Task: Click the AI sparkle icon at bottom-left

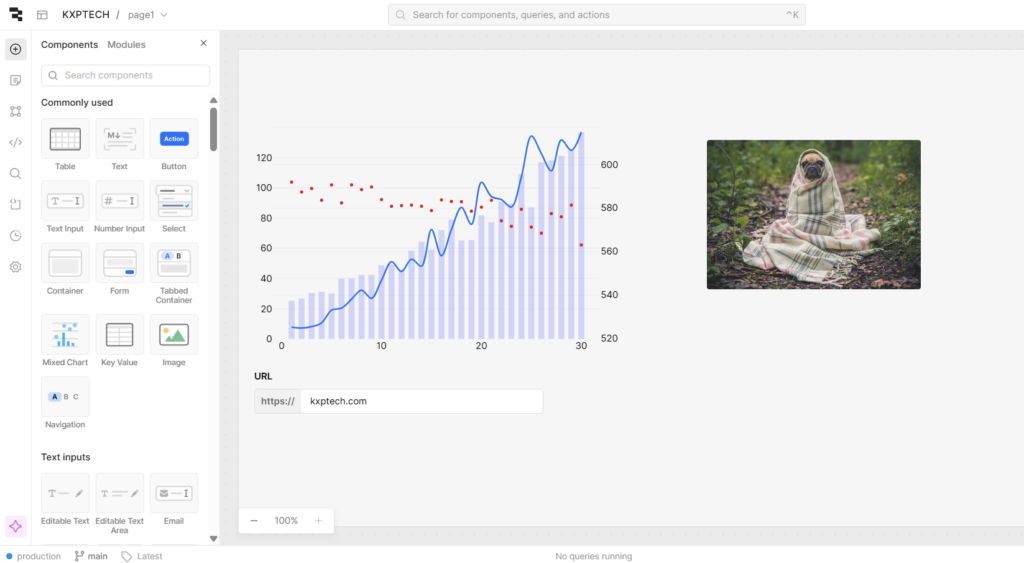Action: pos(15,526)
